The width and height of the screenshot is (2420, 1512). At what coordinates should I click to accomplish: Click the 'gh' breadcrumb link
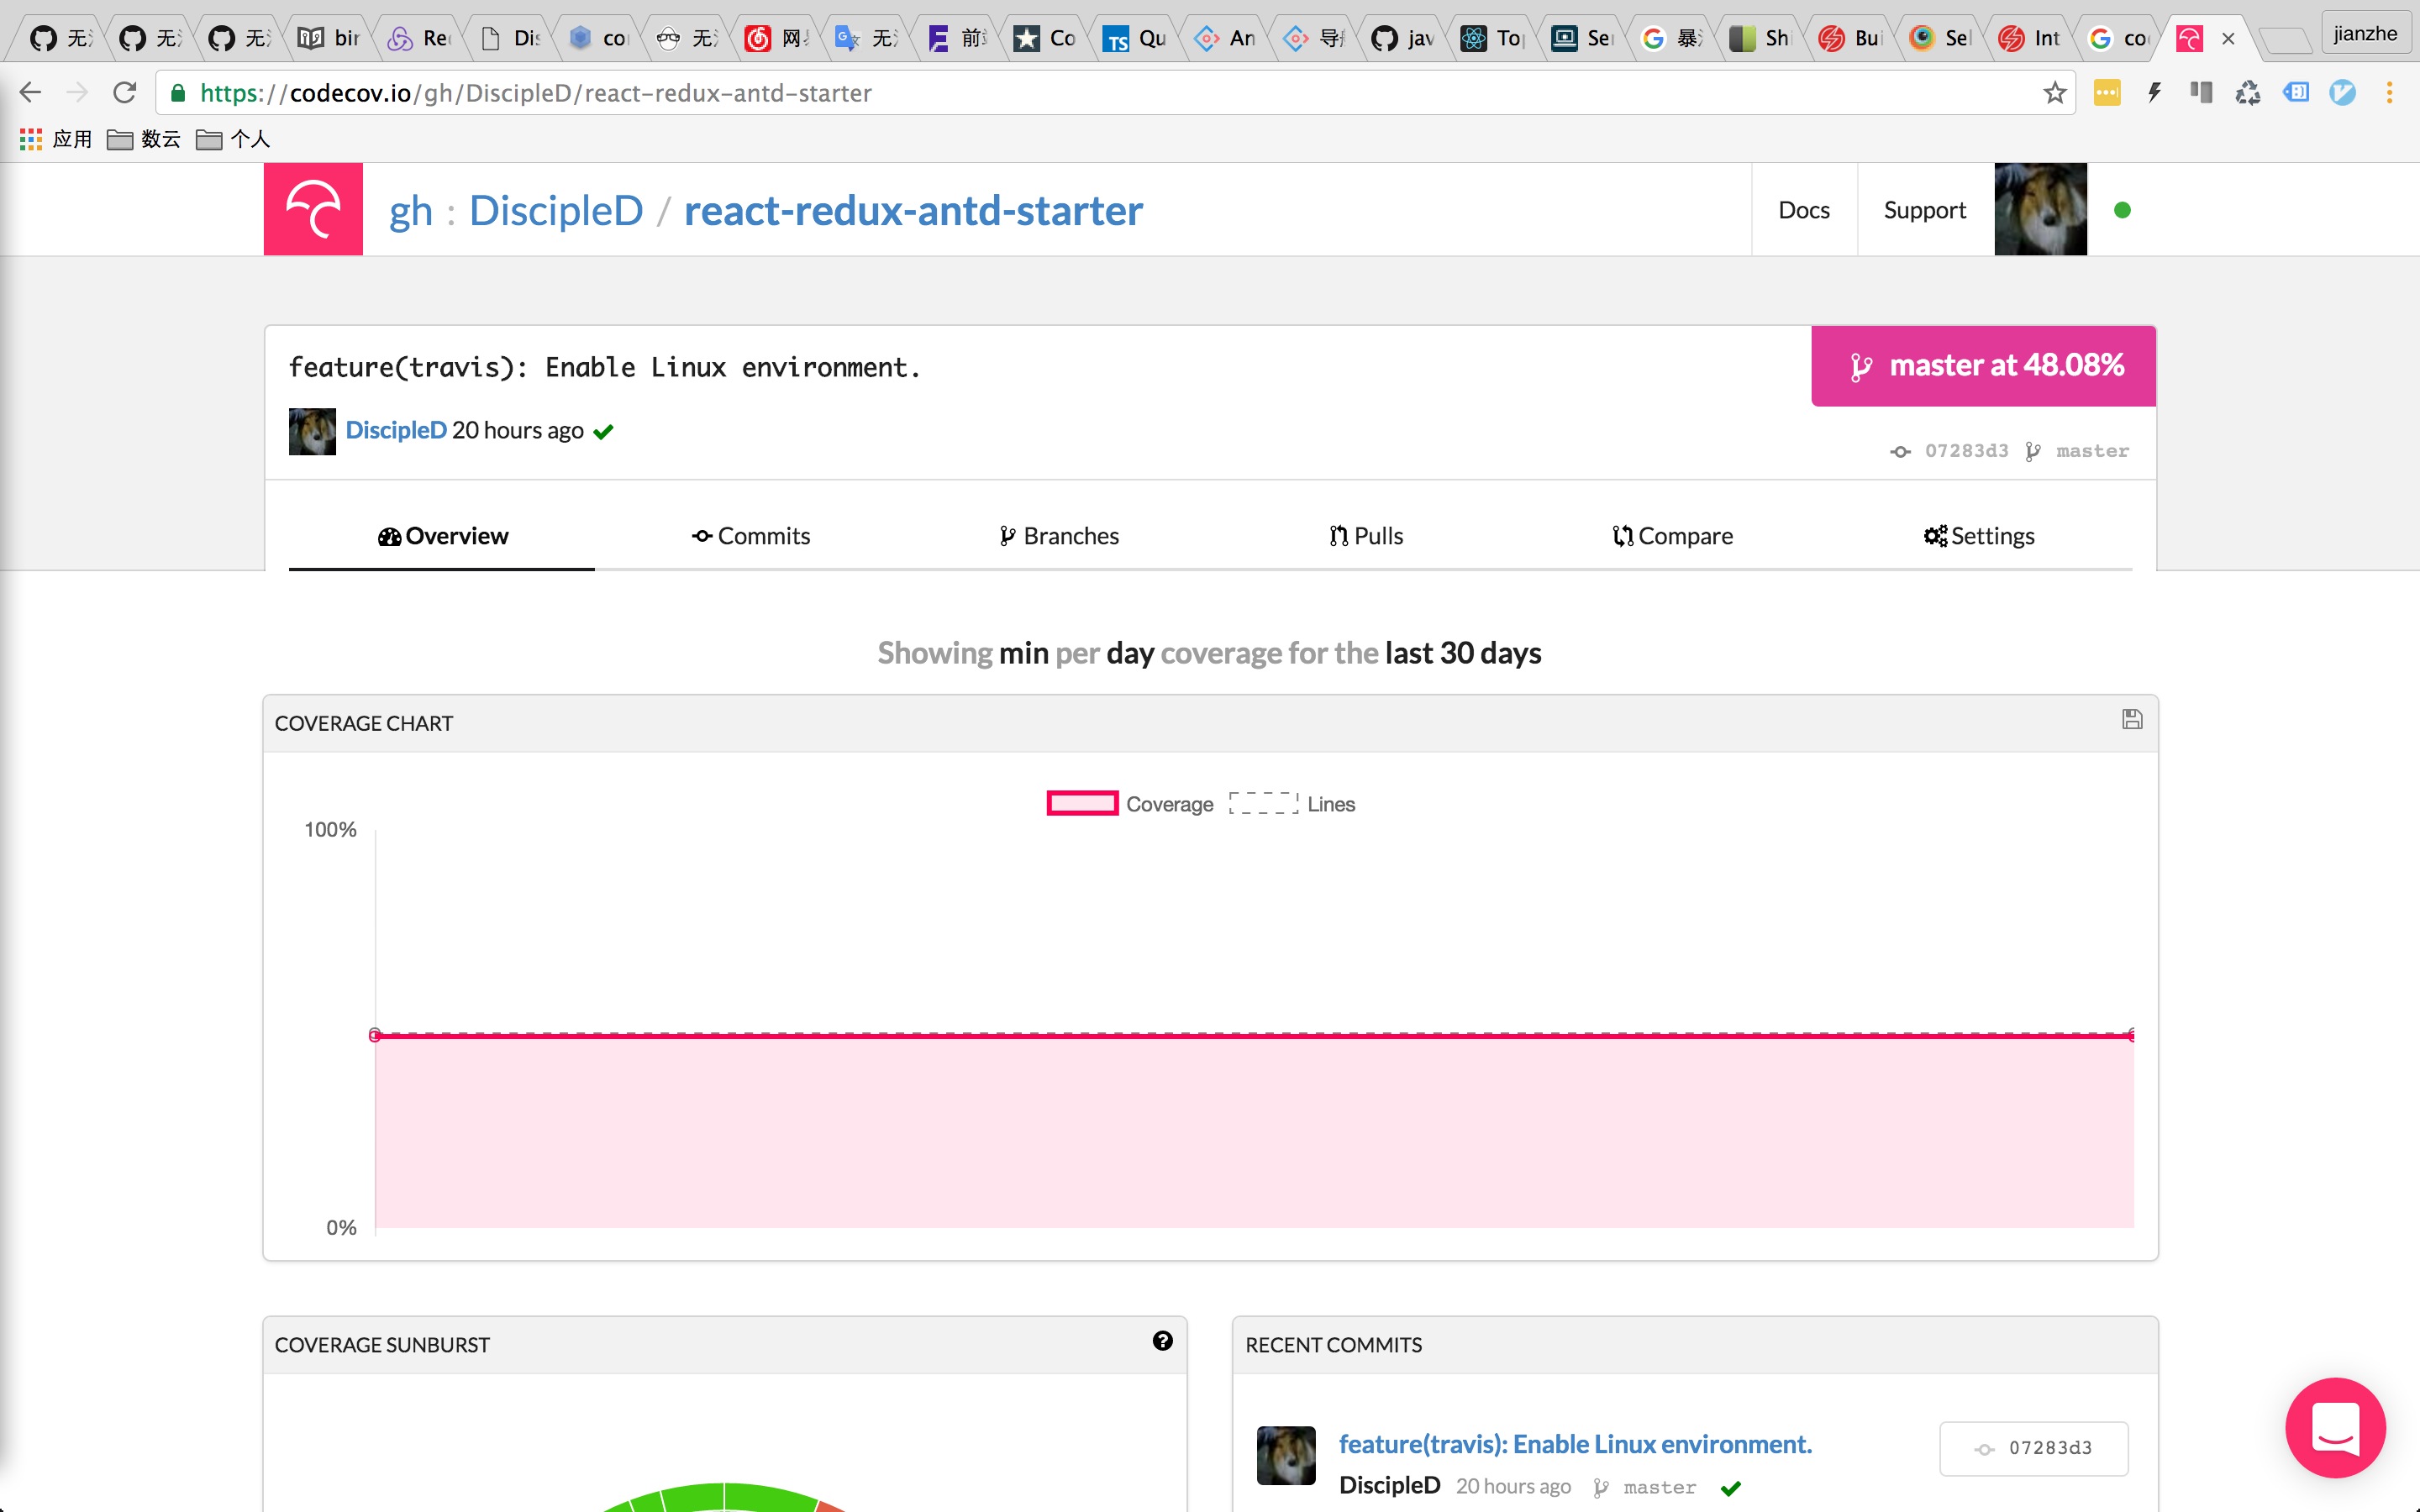[411, 211]
